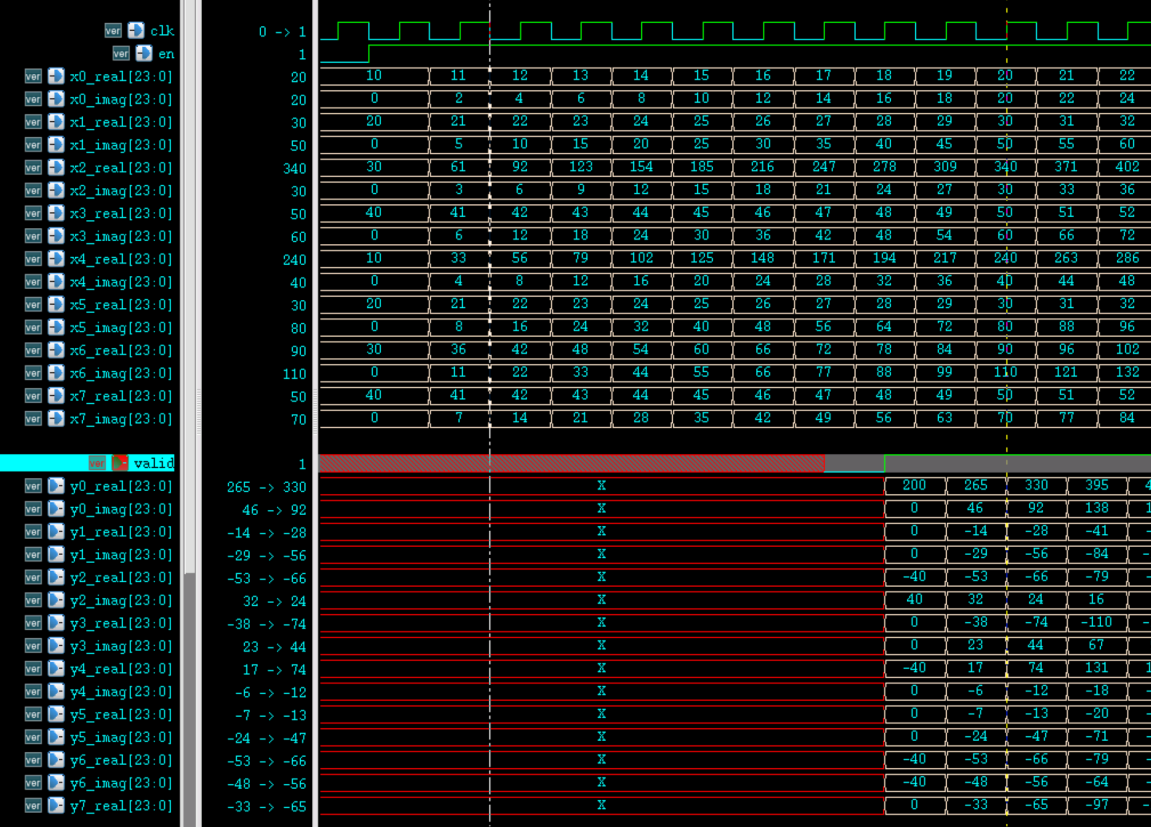This screenshot has height=827, width=1151.
Task: Click the value 340 on the x2_real waveform
Action: pos(1005,167)
